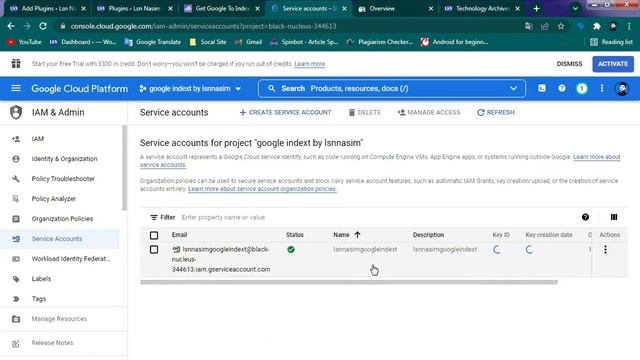
Task: Open lsnnasimgoogleindext service account email link
Action: click(x=221, y=259)
